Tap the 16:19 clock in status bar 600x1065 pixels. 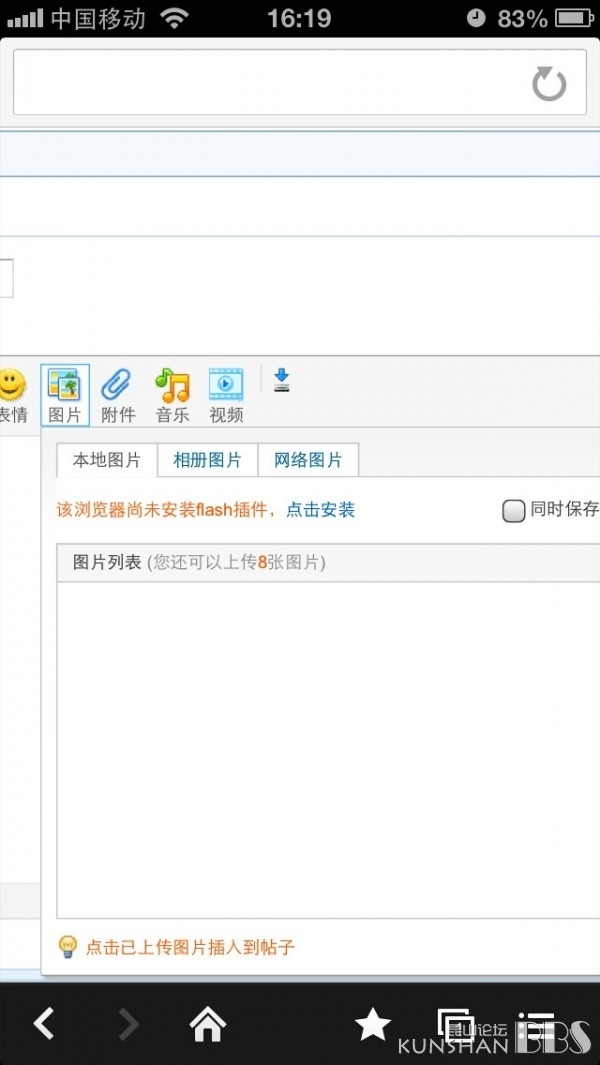pyautogui.click(x=299, y=18)
